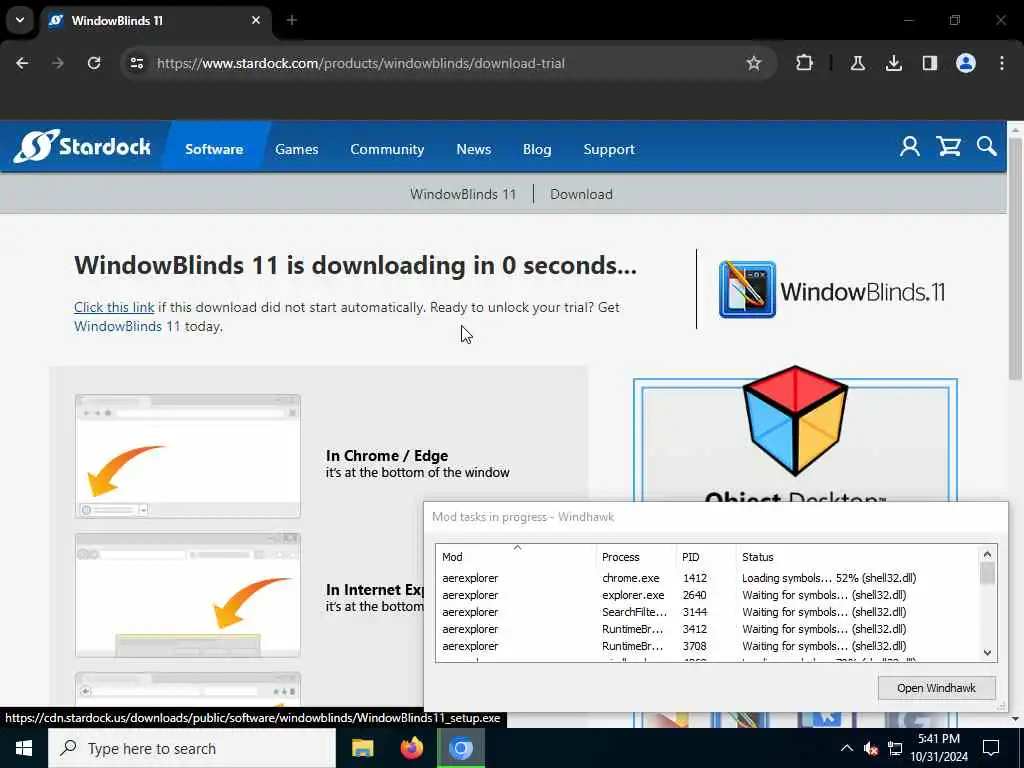Image resolution: width=1024 pixels, height=768 pixels.
Task: Click the muted volume tray icon
Action: 871,748
